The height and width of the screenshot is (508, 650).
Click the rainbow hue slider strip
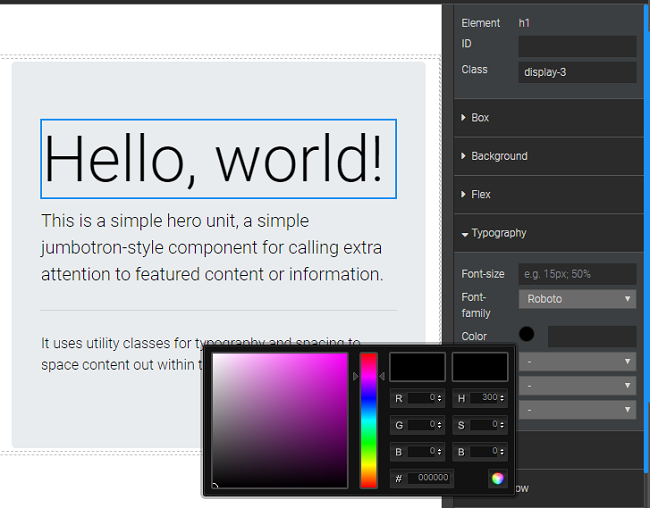(x=369, y=420)
